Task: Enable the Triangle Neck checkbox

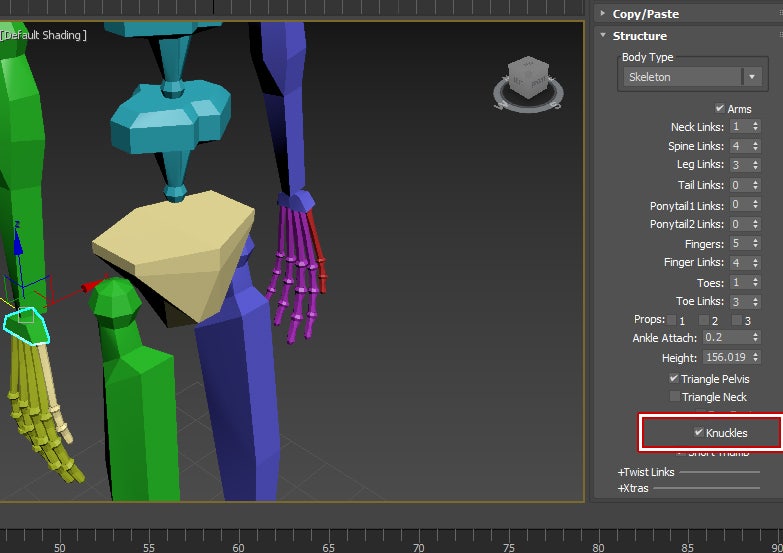Action: 674,397
